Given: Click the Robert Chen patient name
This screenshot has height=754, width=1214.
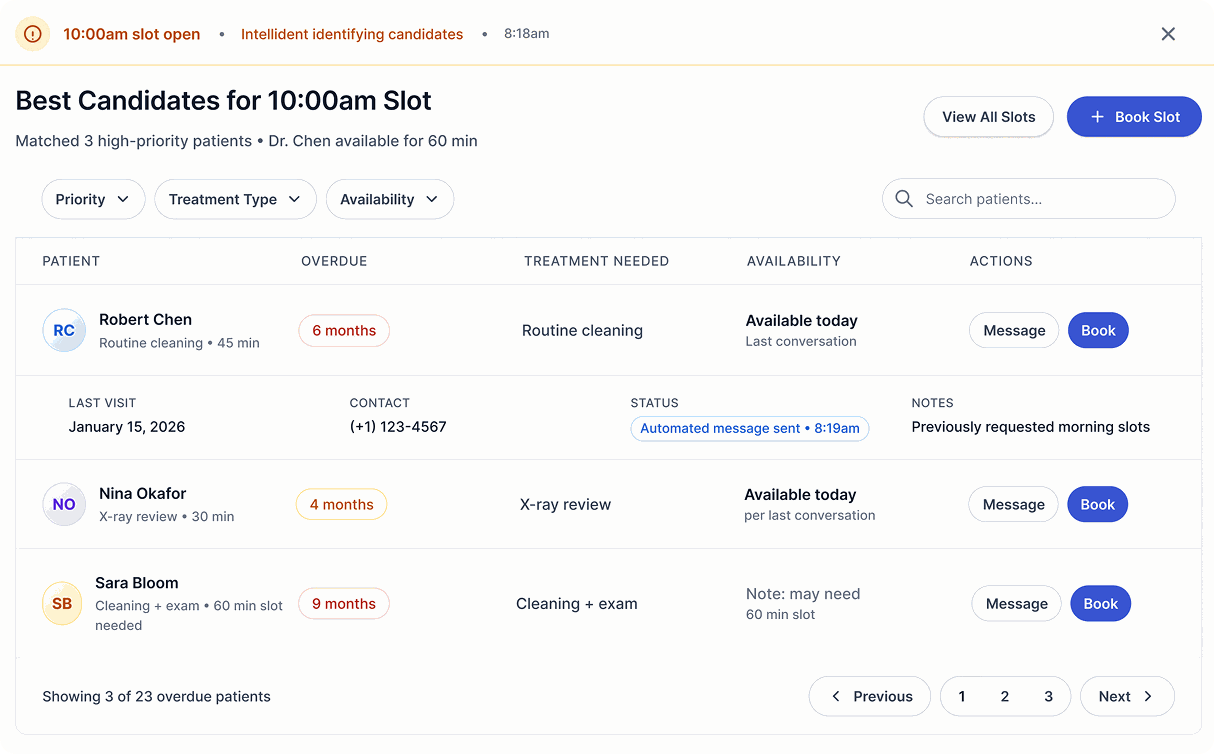Looking at the screenshot, I should (145, 320).
